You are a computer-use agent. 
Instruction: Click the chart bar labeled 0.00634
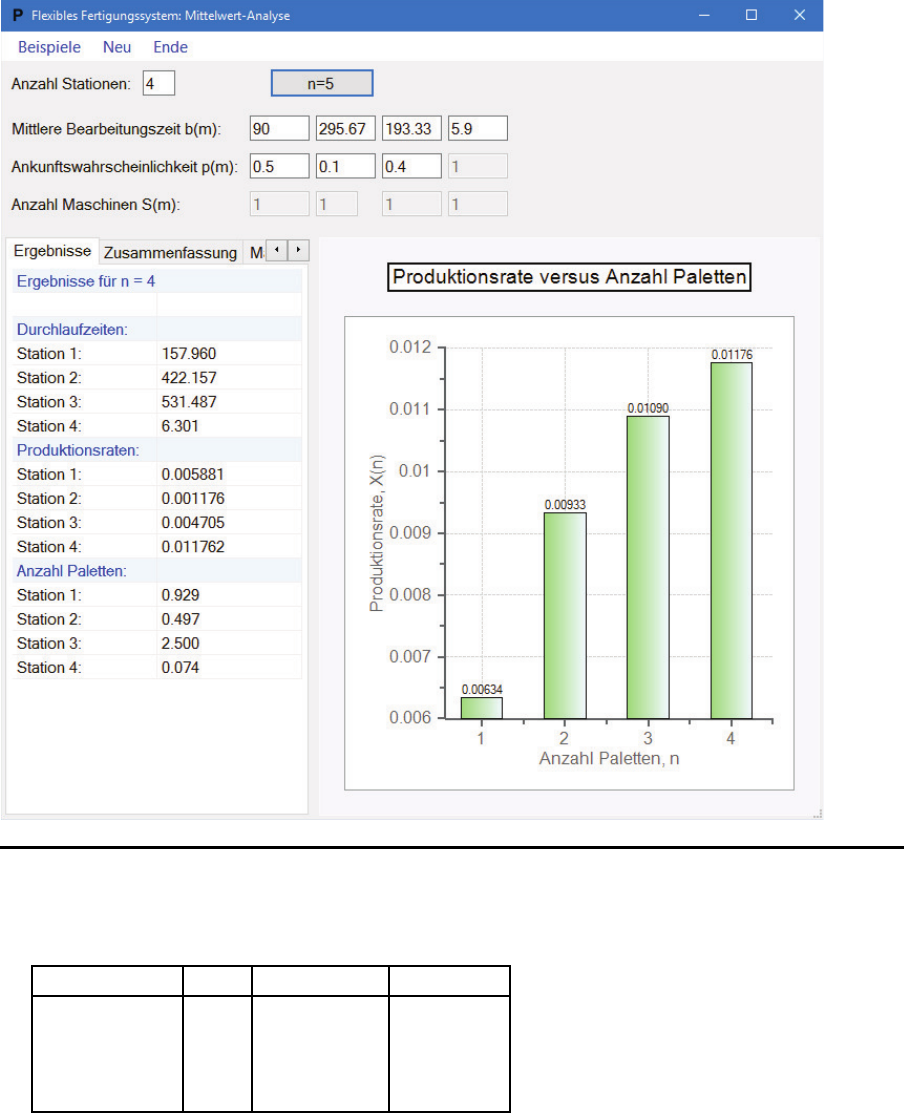481,708
